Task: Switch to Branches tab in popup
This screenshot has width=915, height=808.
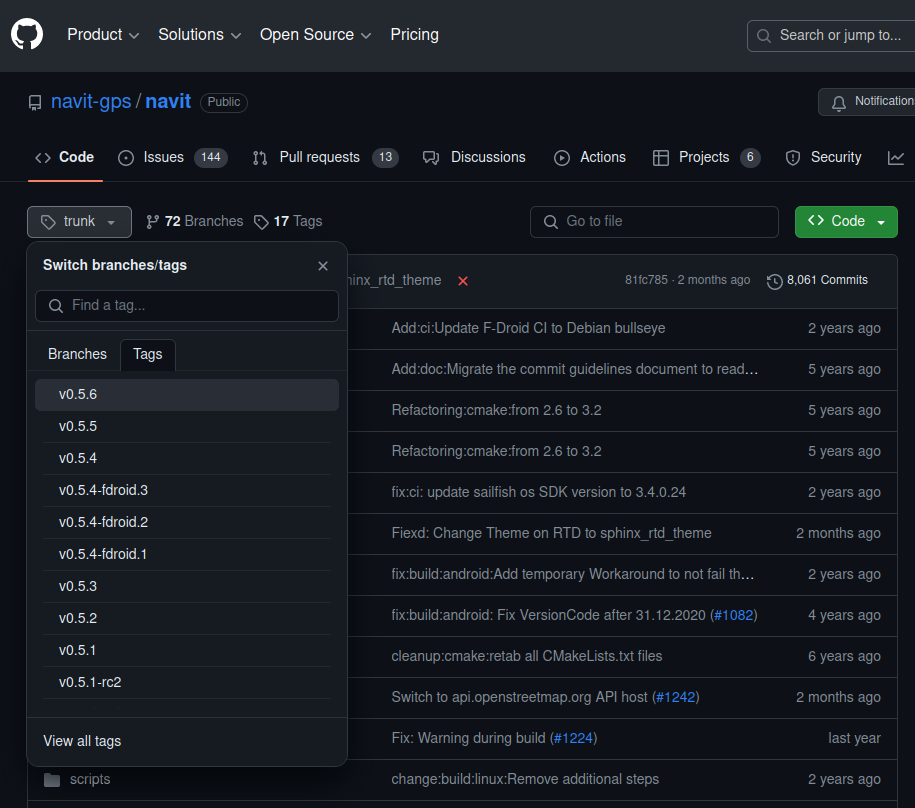Action: (x=78, y=354)
